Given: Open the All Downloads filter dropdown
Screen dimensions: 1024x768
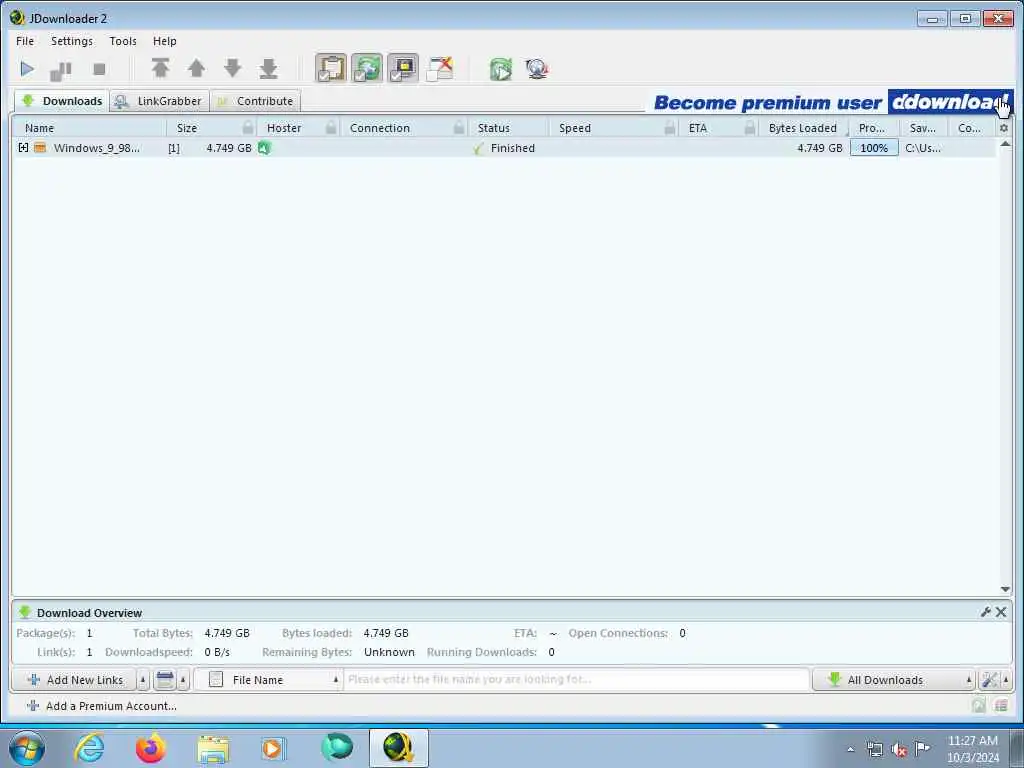Looking at the screenshot, I should tap(894, 680).
